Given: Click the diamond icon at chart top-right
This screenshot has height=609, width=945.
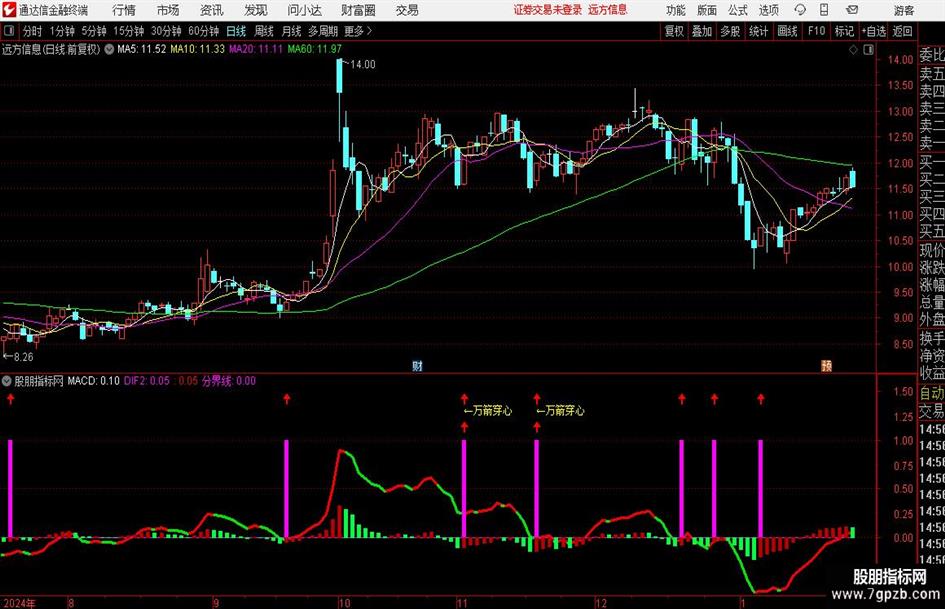Looking at the screenshot, I should [853, 50].
